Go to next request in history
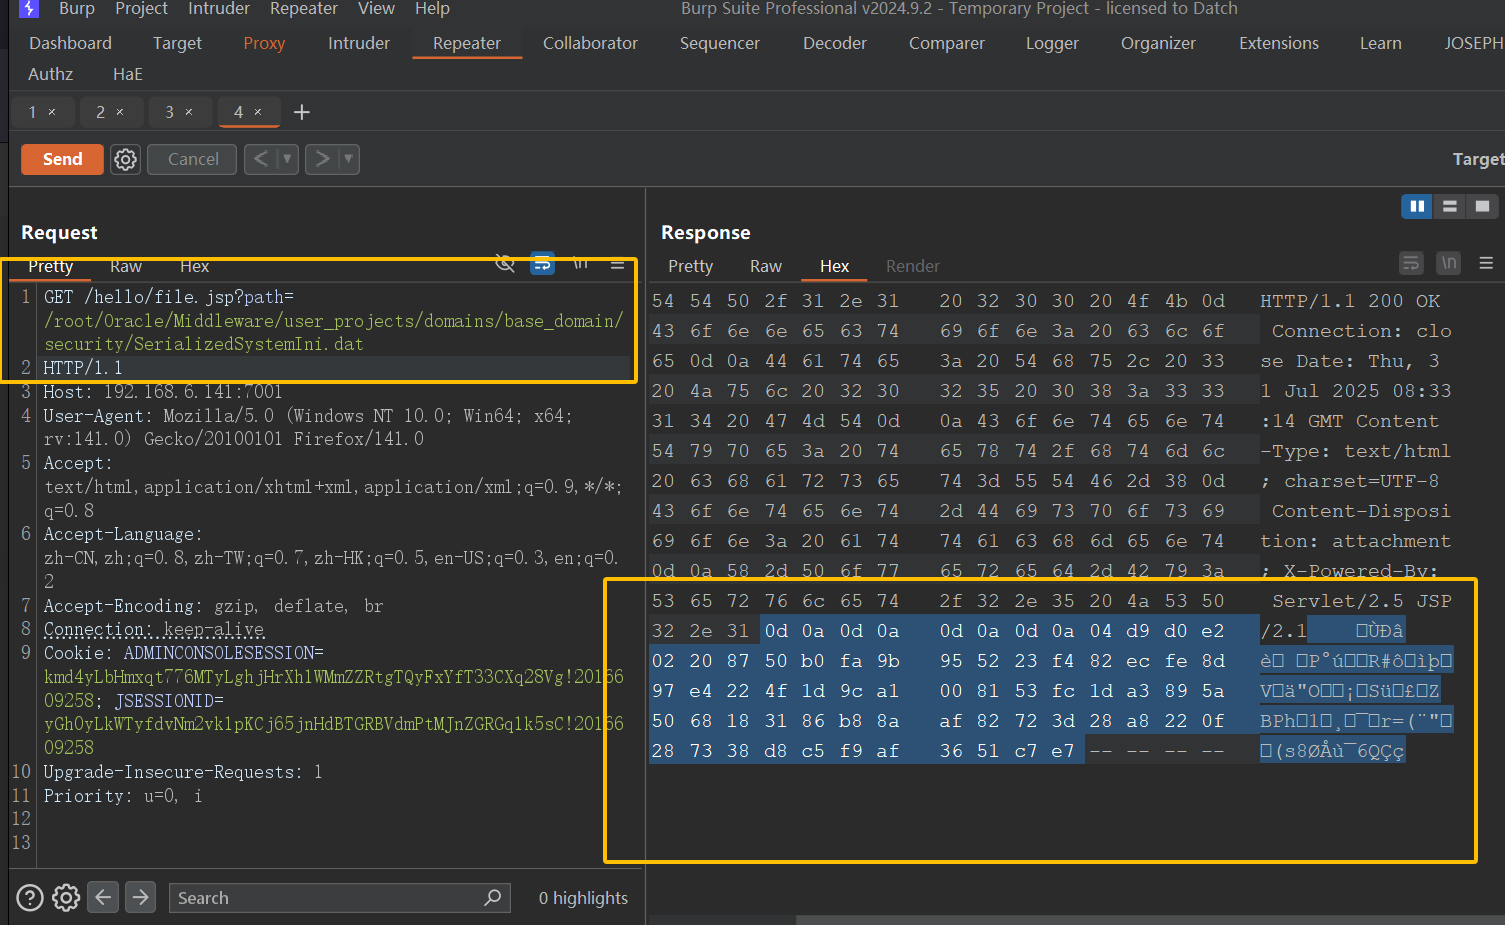The image size is (1505, 925). coord(322,159)
